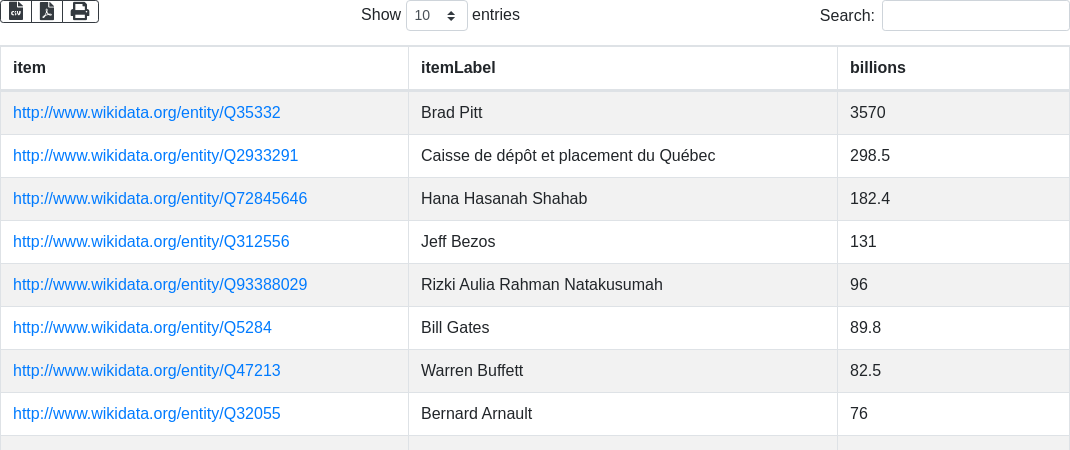Follow the Q72845646 entity link
1070x450 pixels.
pos(160,199)
